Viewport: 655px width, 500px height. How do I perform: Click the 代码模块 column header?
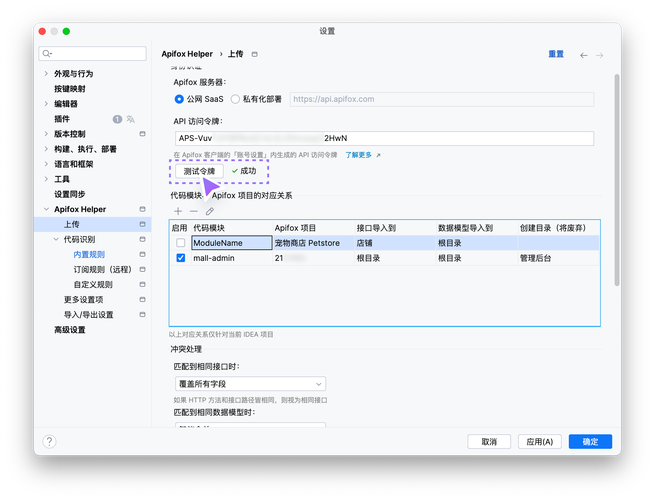232,228
